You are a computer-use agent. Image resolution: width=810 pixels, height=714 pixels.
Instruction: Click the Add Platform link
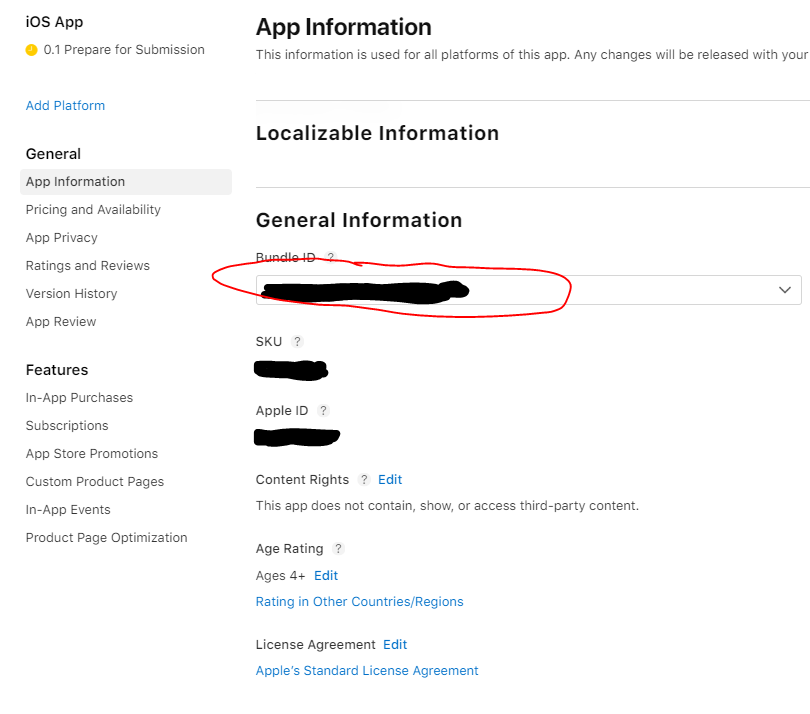(65, 106)
